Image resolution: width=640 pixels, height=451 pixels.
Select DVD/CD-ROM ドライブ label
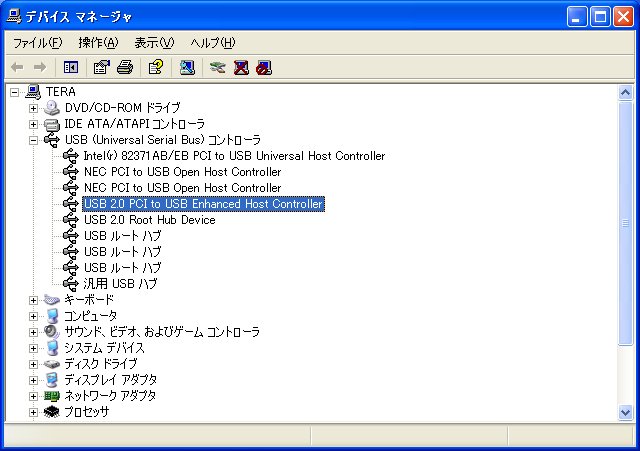pyautogui.click(x=122, y=108)
